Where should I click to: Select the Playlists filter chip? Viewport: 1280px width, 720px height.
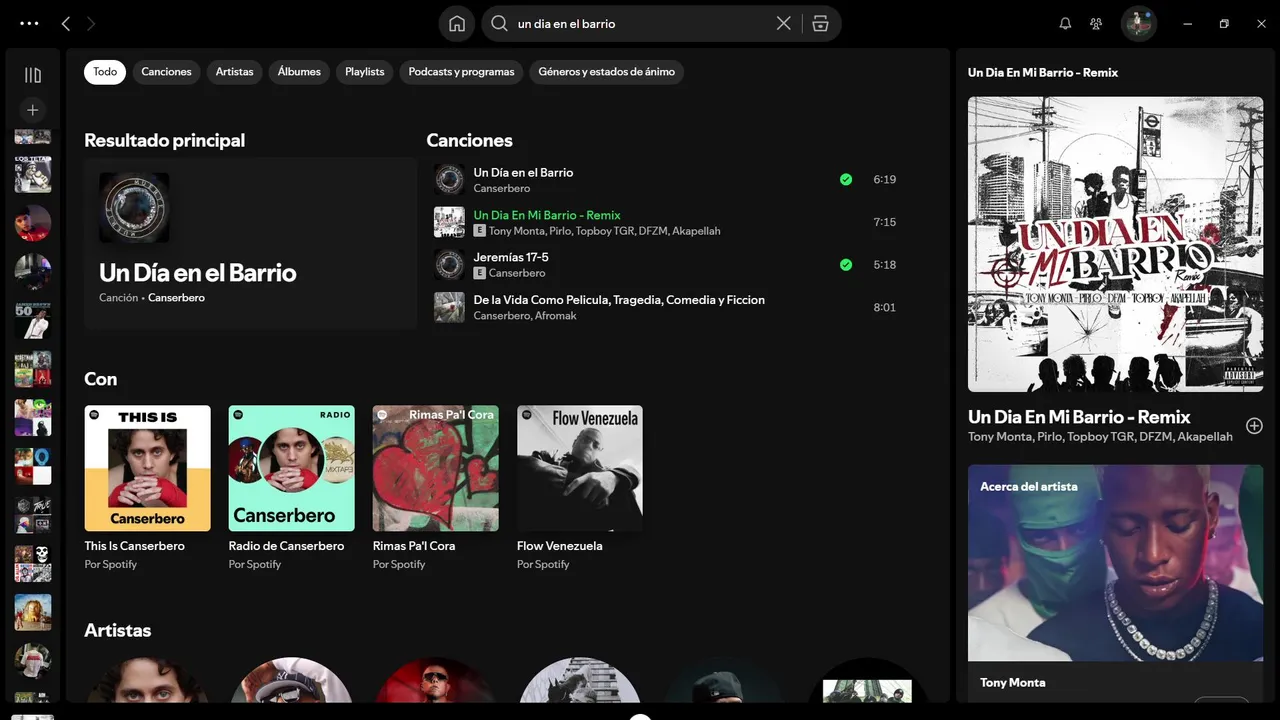pyautogui.click(x=365, y=72)
